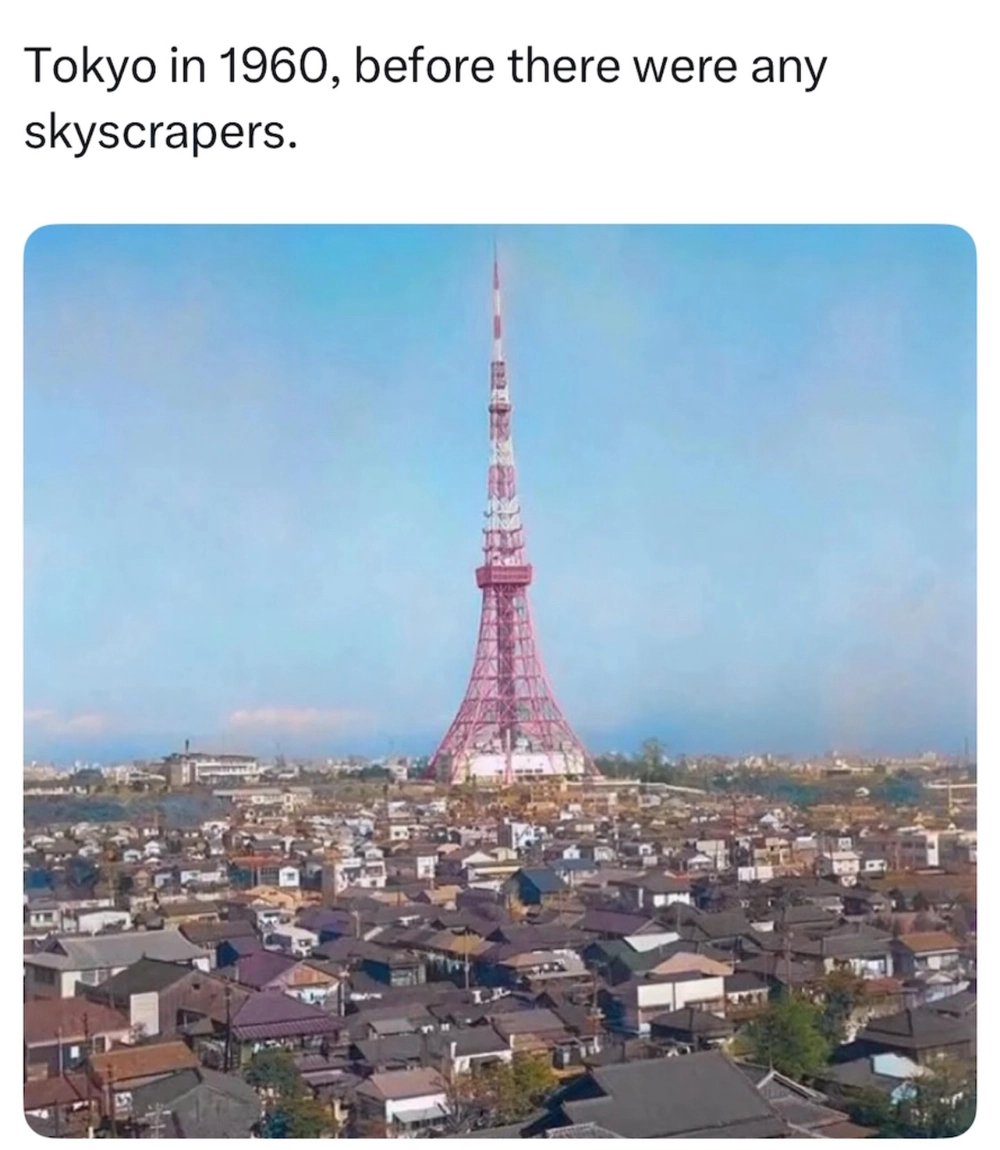Click the tower's lattice legs below the deck
1000x1150 pixels.
(508, 675)
